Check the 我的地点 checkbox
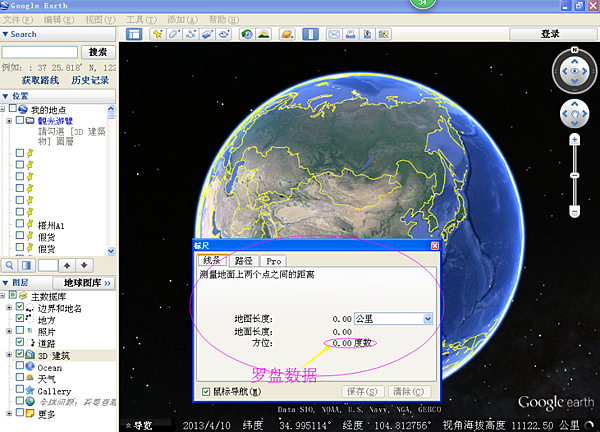This screenshot has height=432, width=600. coord(13,109)
